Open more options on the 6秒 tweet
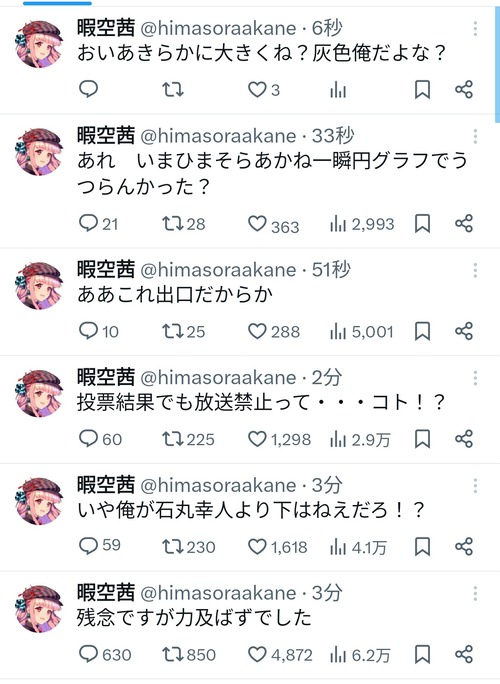The image size is (500, 684). [x=475, y=29]
